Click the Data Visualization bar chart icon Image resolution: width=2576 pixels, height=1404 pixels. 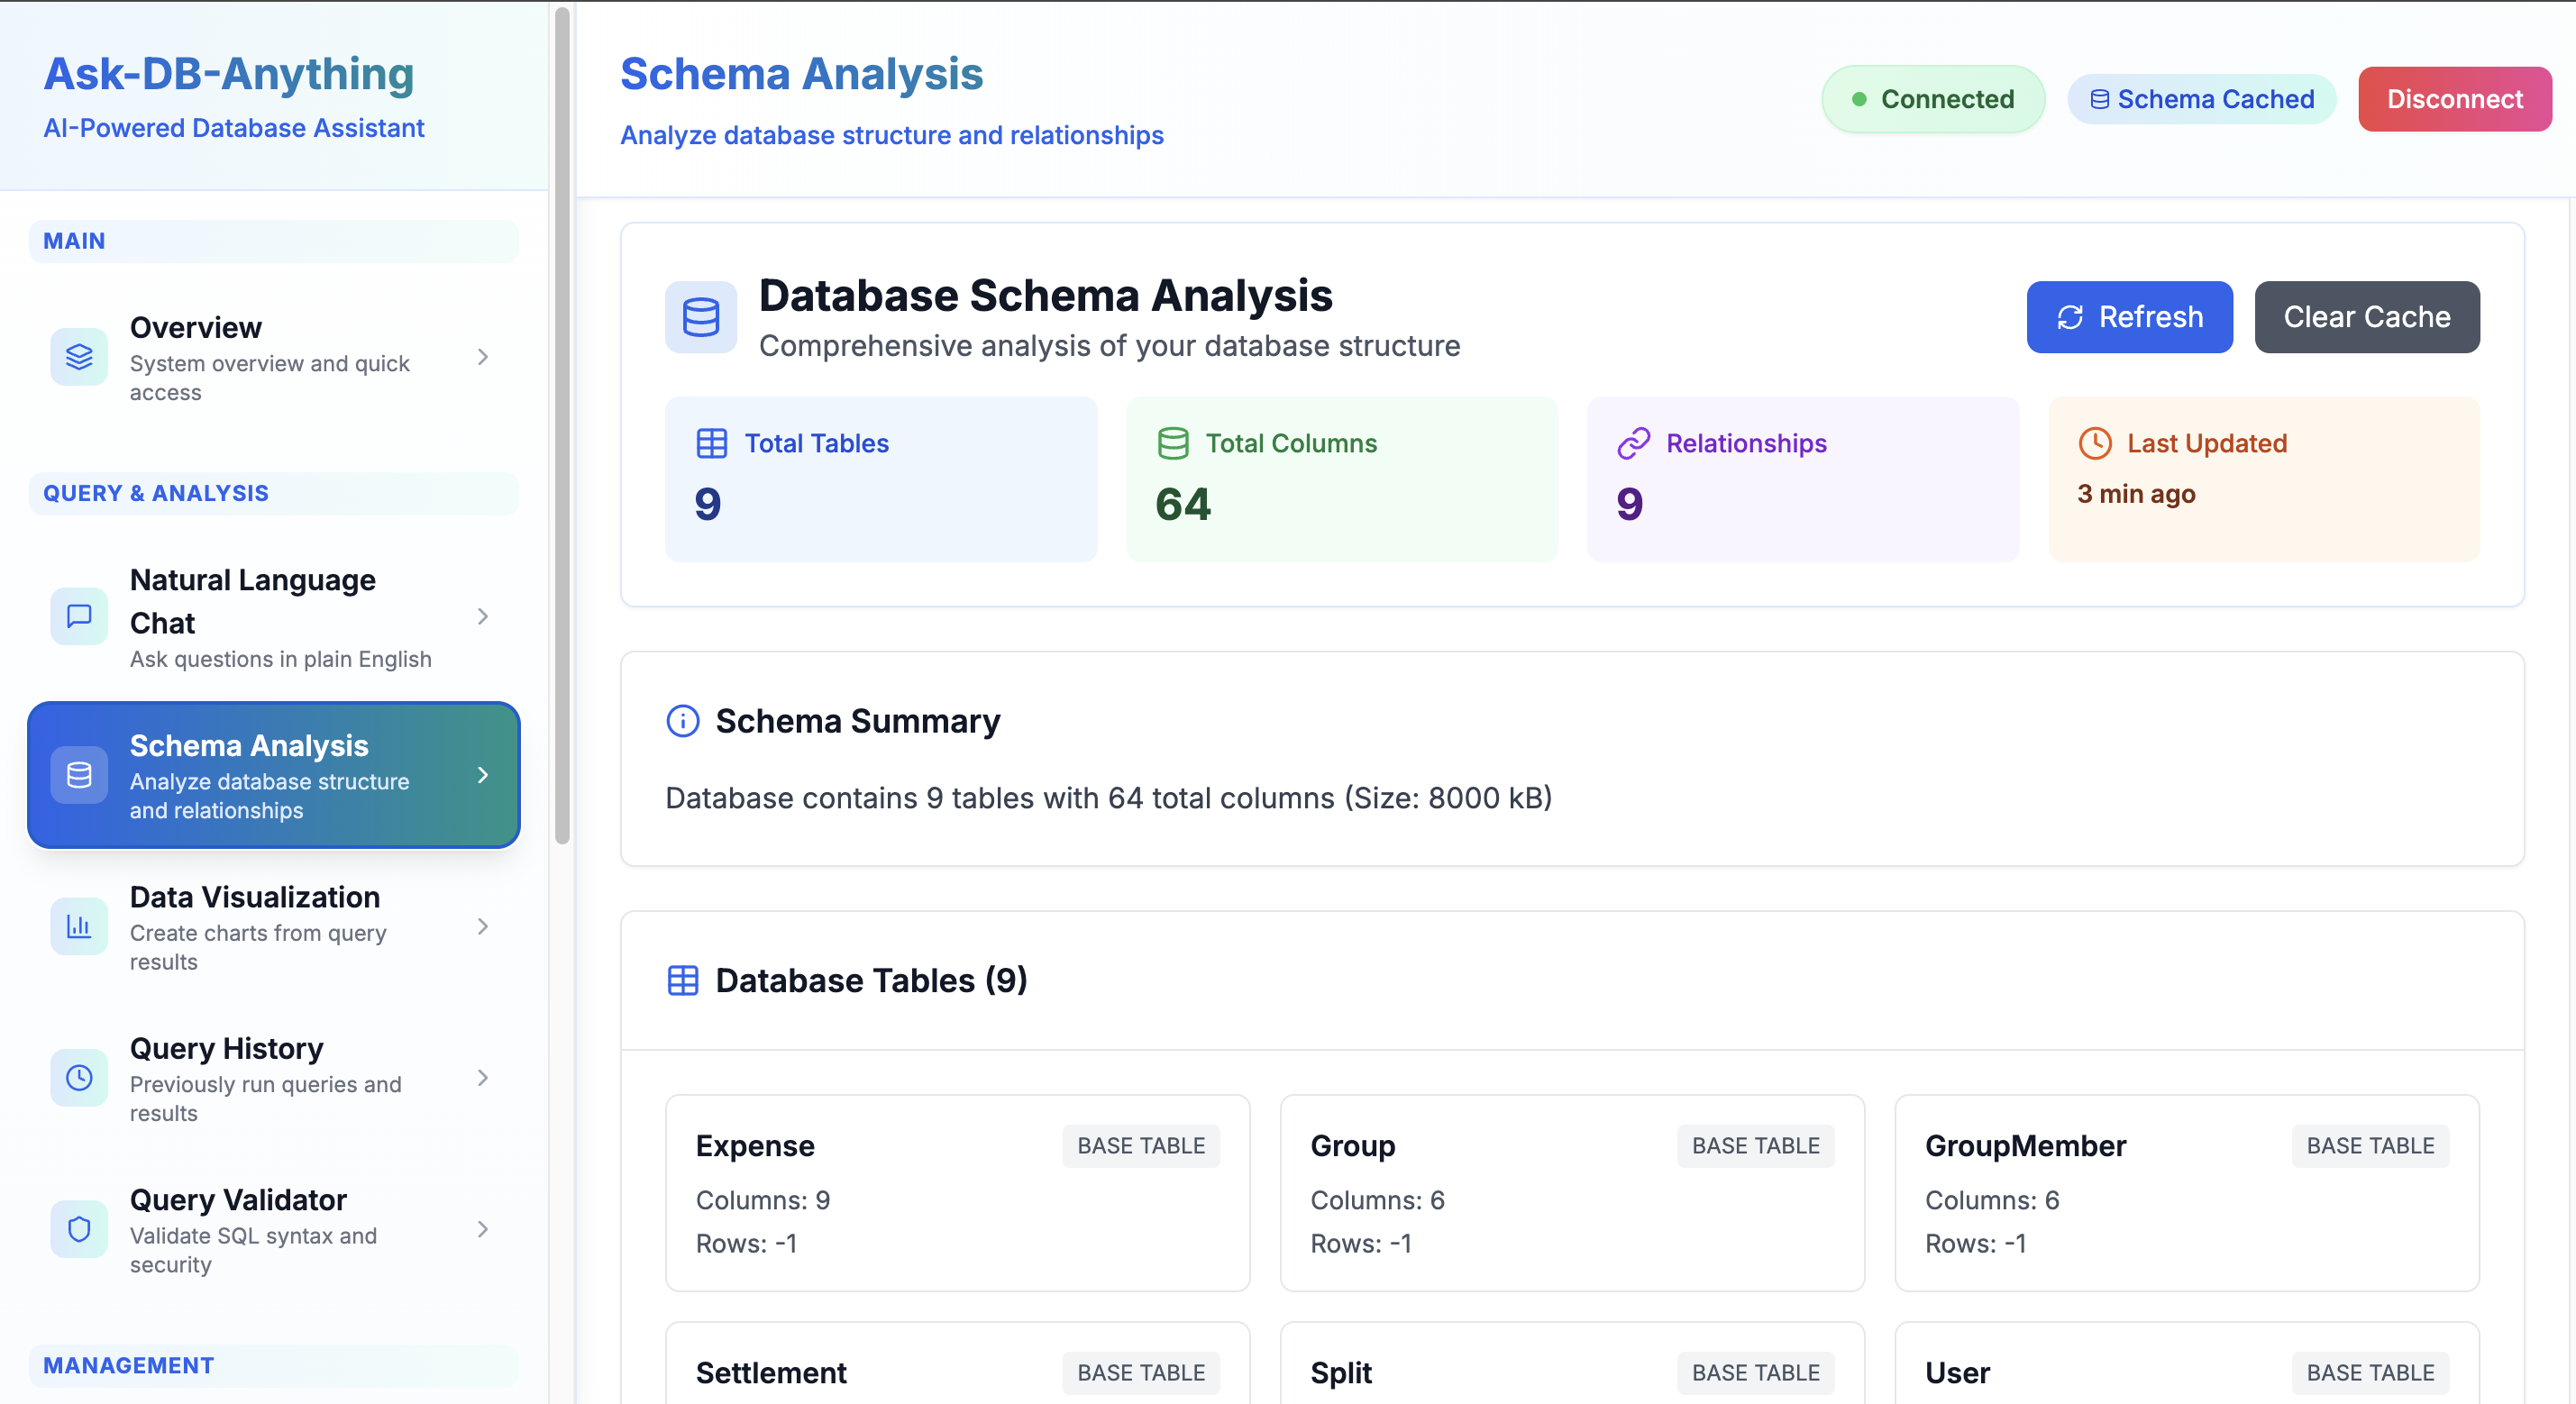click(x=79, y=926)
